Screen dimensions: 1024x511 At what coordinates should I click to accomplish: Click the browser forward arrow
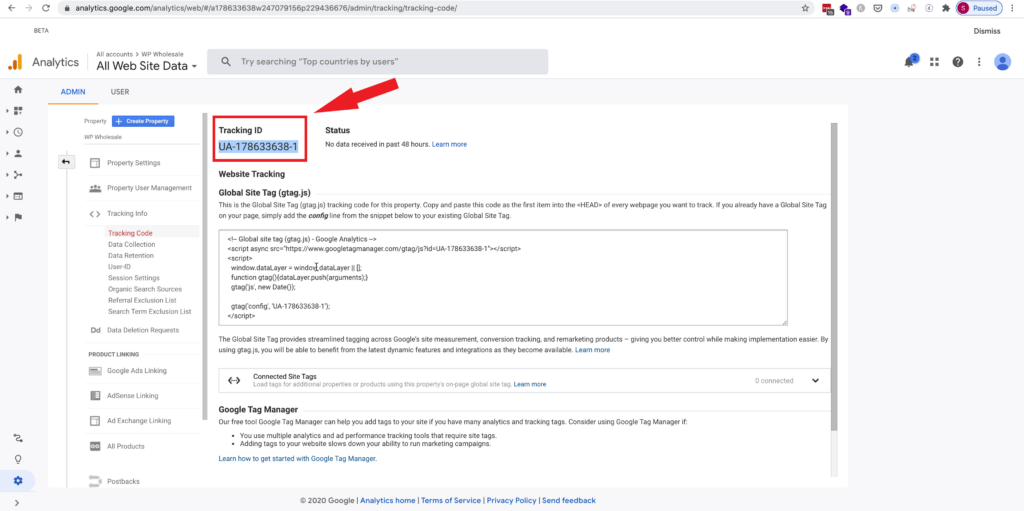click(28, 8)
